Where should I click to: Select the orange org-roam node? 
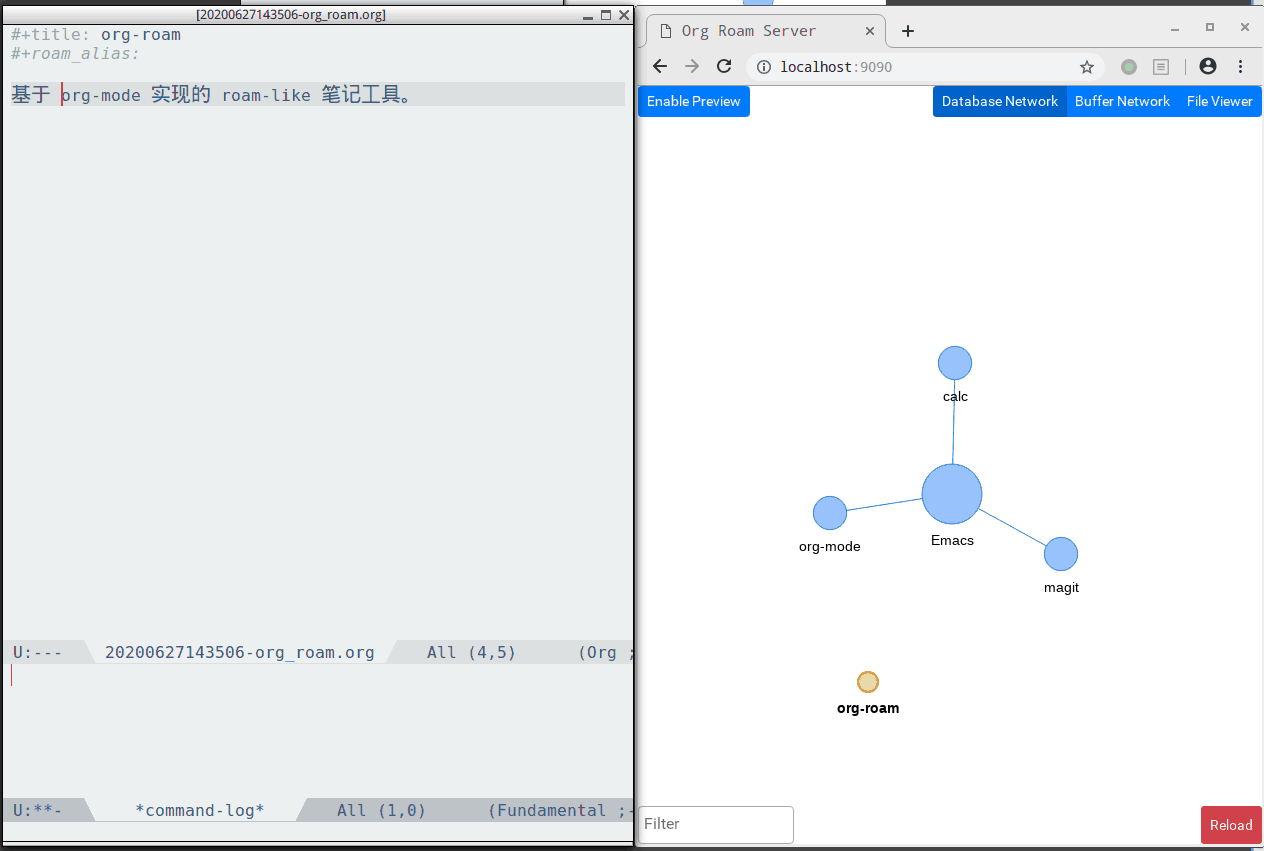coord(868,682)
